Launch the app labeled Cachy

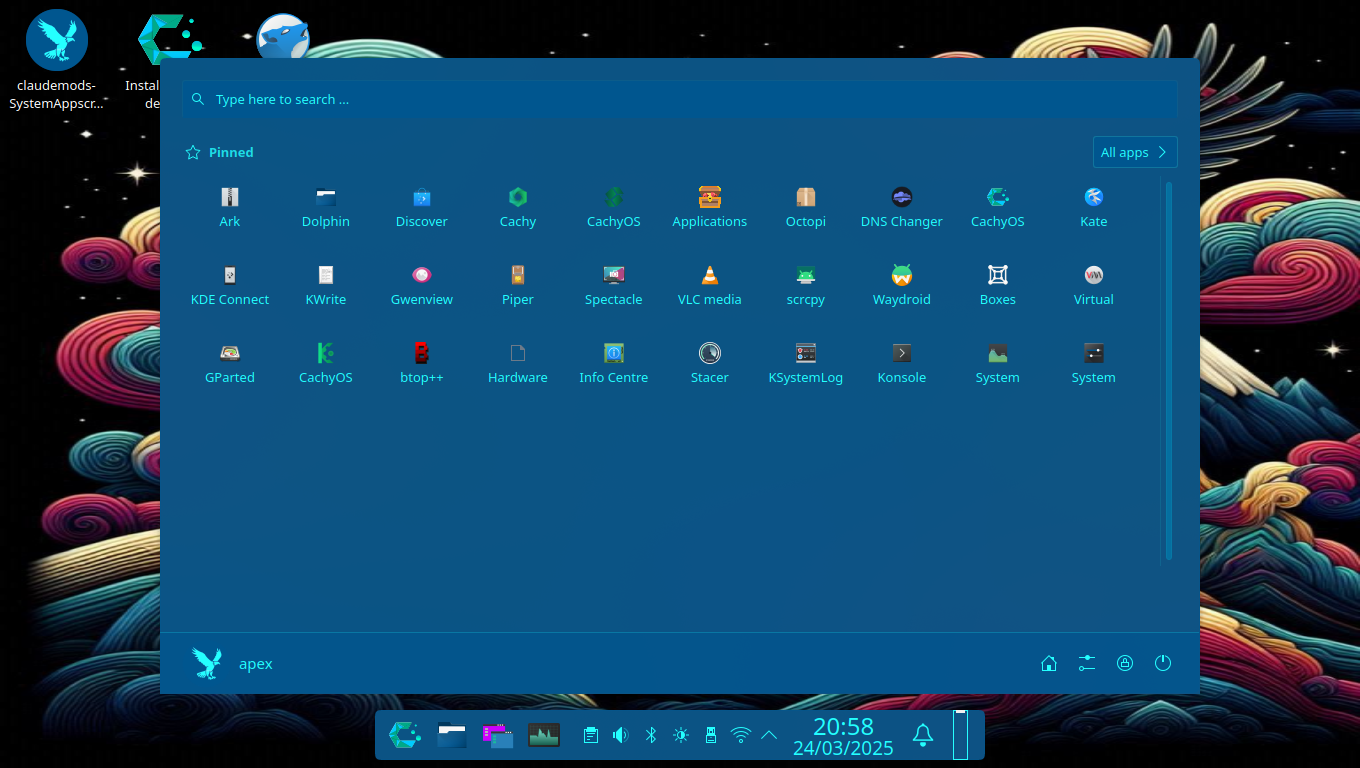(518, 207)
